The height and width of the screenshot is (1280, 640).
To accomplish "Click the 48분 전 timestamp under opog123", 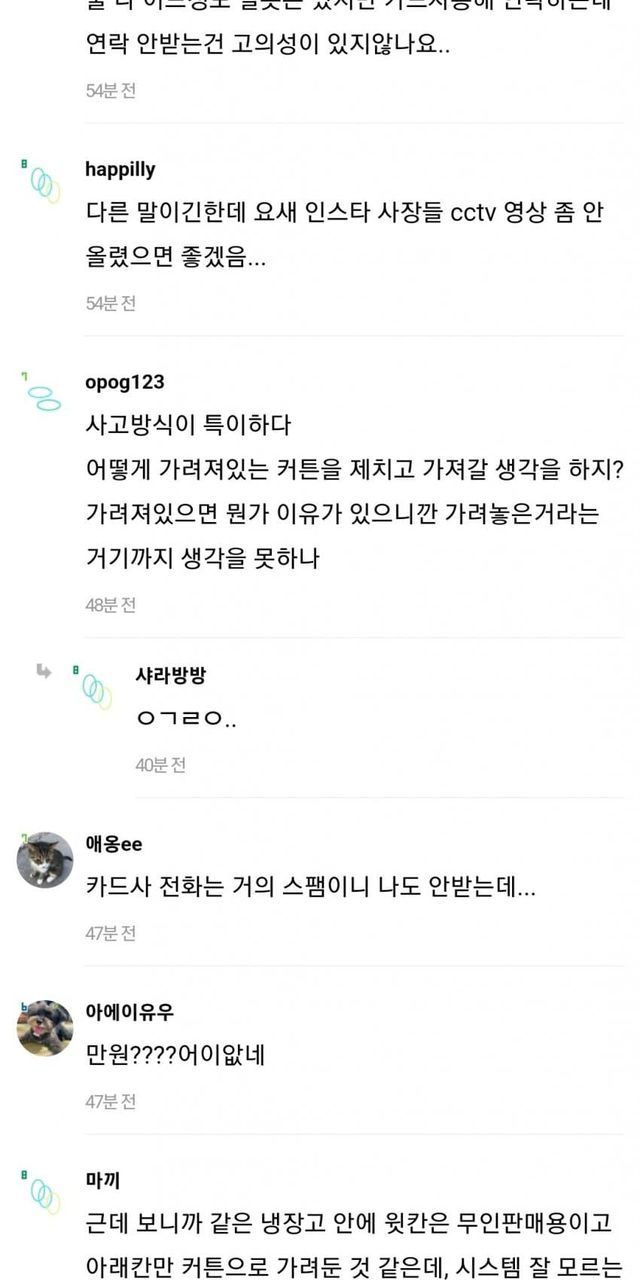I will (x=110, y=605).
